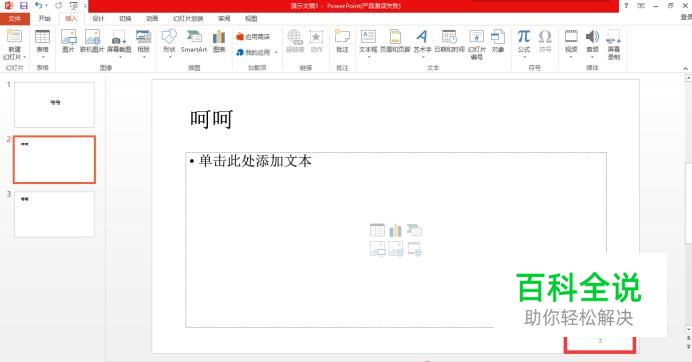Viewport: 692px width, 362px height.
Task: Click the vertical scrollbar up arrow
Action: coord(688,78)
